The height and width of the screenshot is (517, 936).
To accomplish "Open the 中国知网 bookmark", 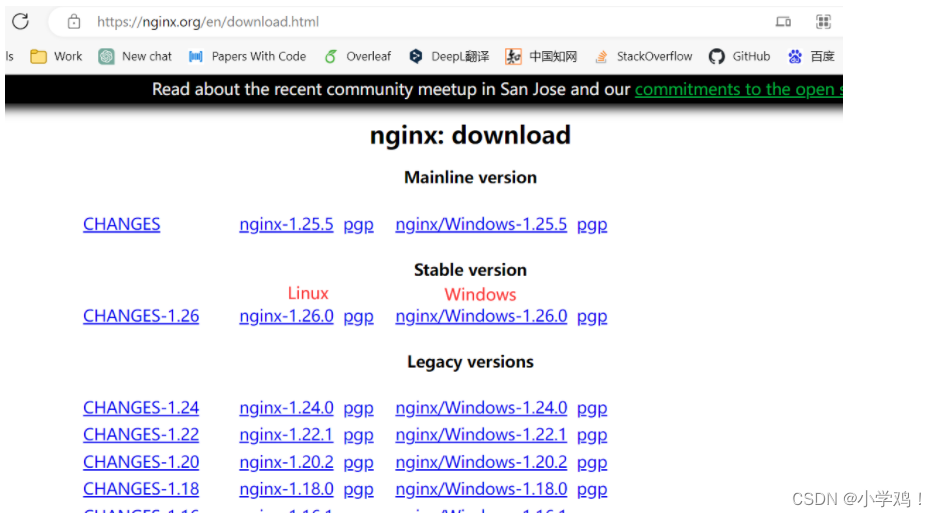I will 553,57.
